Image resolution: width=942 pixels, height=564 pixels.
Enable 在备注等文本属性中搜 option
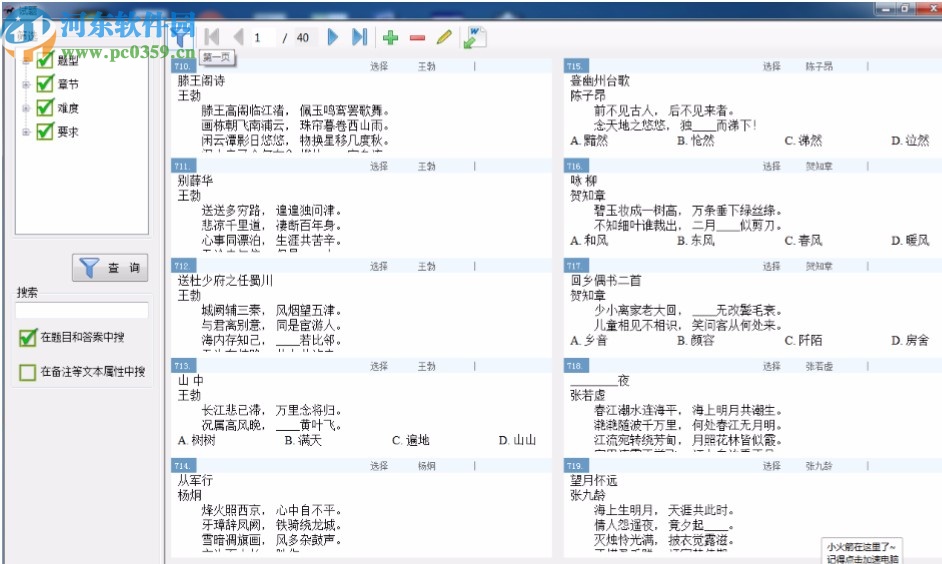(x=28, y=372)
